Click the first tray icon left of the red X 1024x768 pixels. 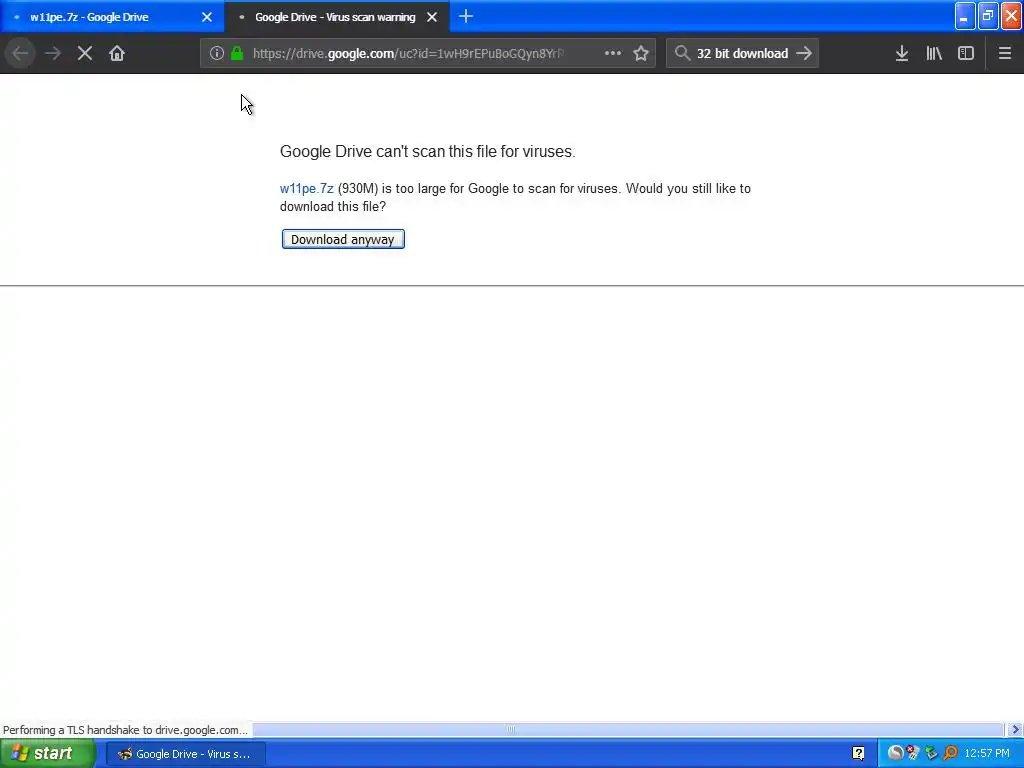click(x=895, y=753)
